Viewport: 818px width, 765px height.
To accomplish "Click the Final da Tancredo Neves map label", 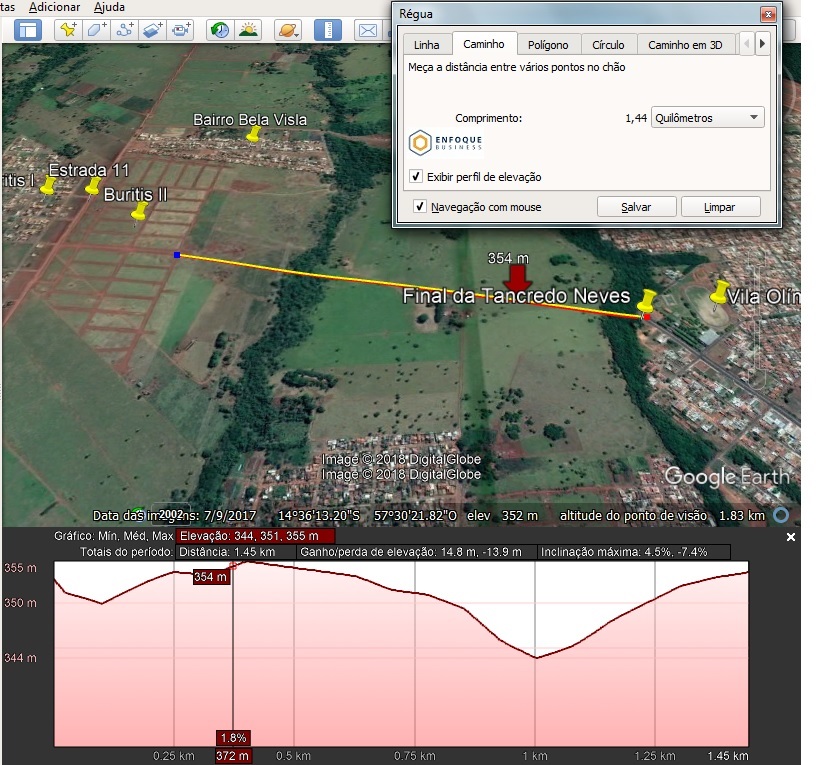I will point(516,296).
